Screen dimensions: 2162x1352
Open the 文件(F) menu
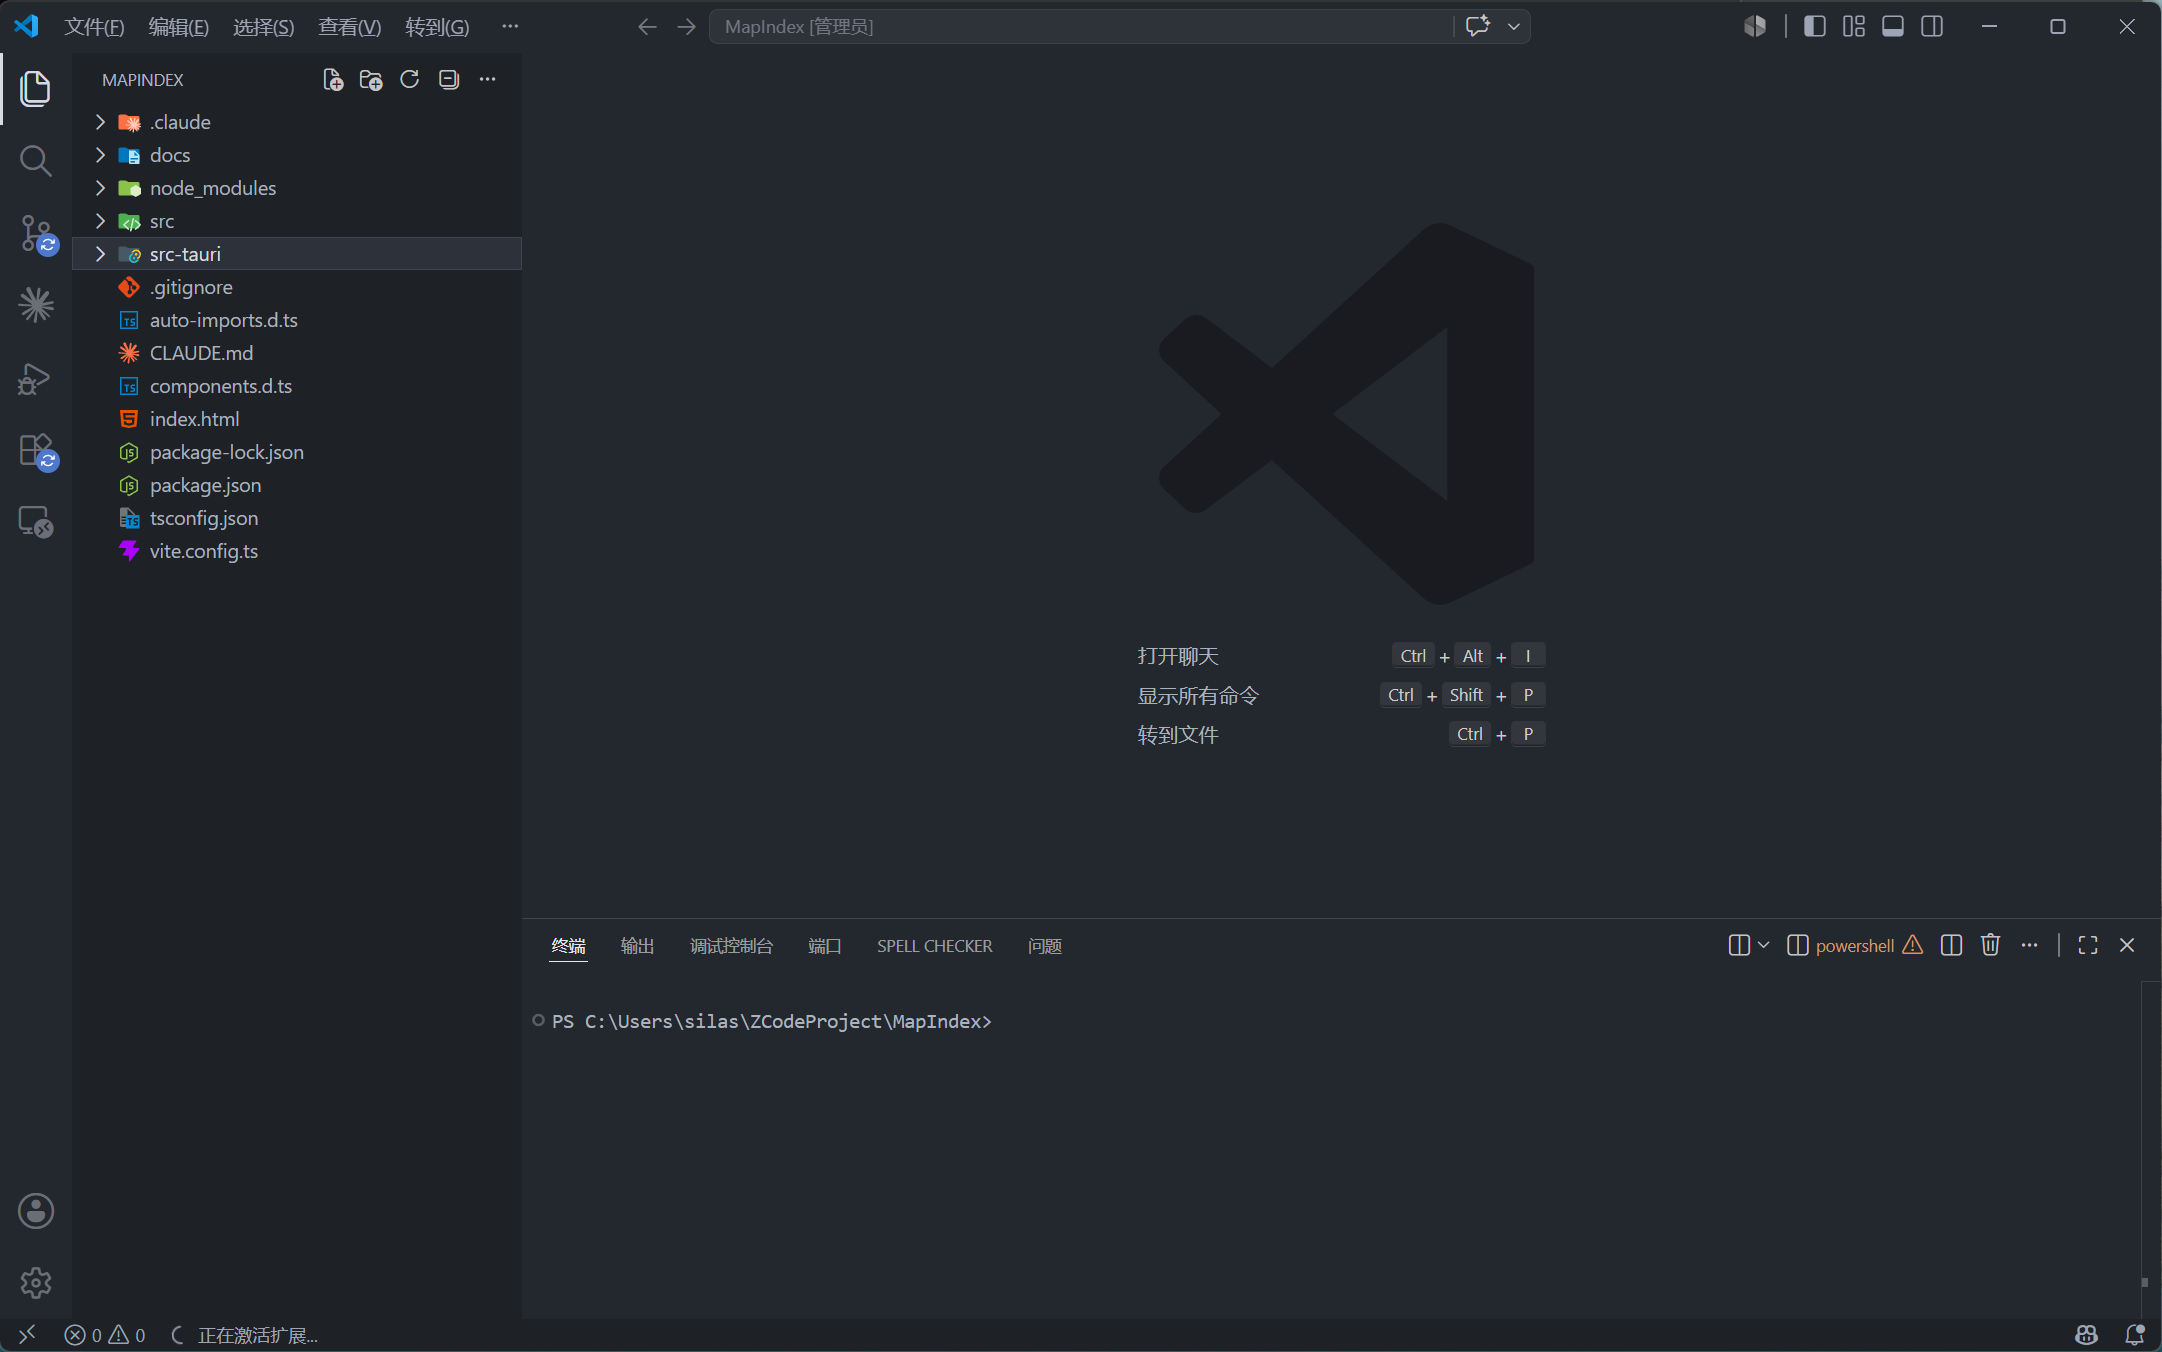[x=94, y=27]
